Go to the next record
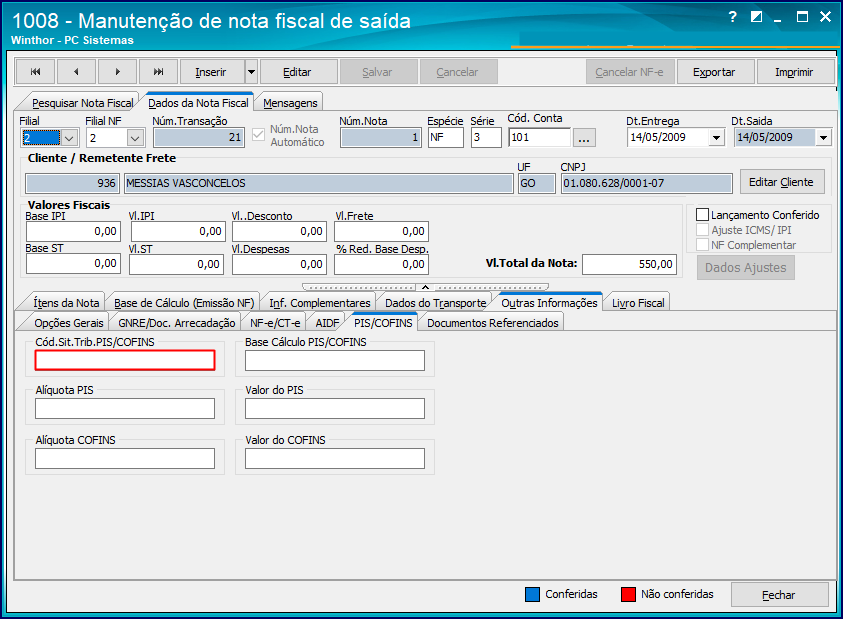Image resolution: width=843 pixels, height=619 pixels. coord(117,72)
